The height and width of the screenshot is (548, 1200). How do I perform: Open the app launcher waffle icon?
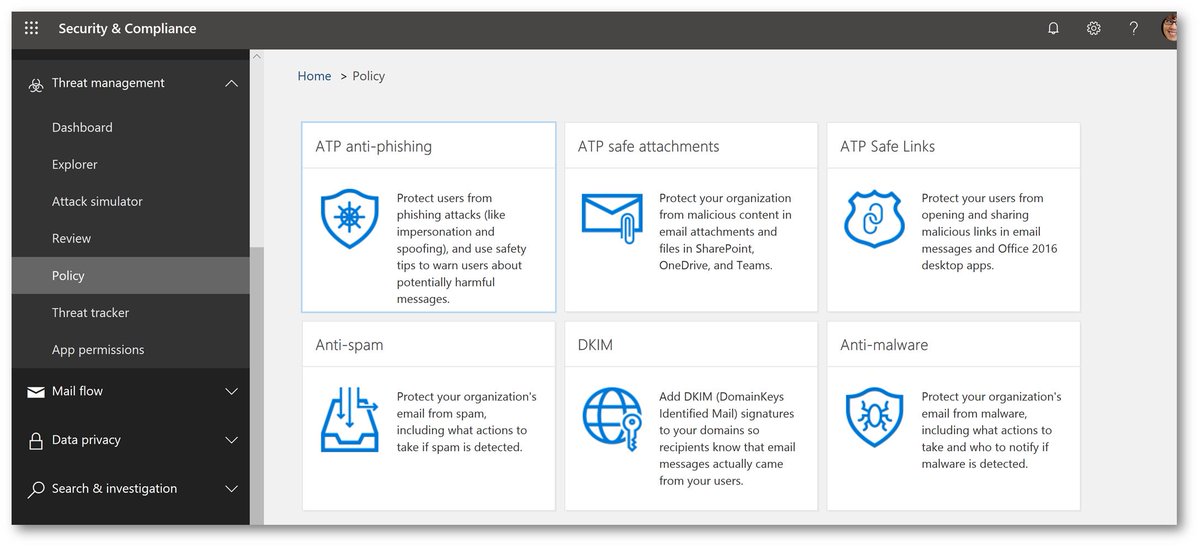(31, 28)
